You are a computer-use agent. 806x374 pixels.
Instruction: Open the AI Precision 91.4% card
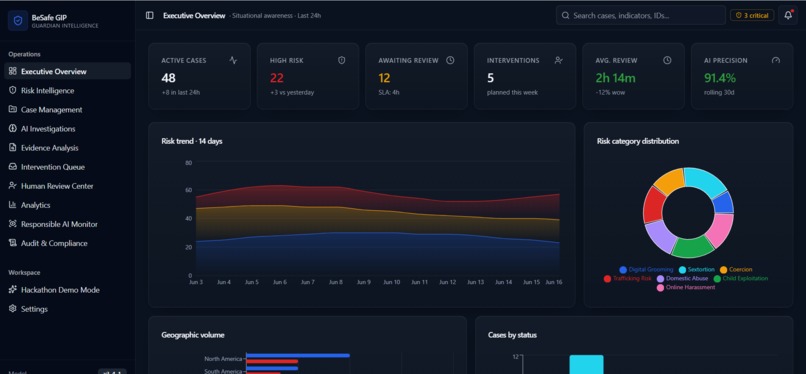click(742, 76)
